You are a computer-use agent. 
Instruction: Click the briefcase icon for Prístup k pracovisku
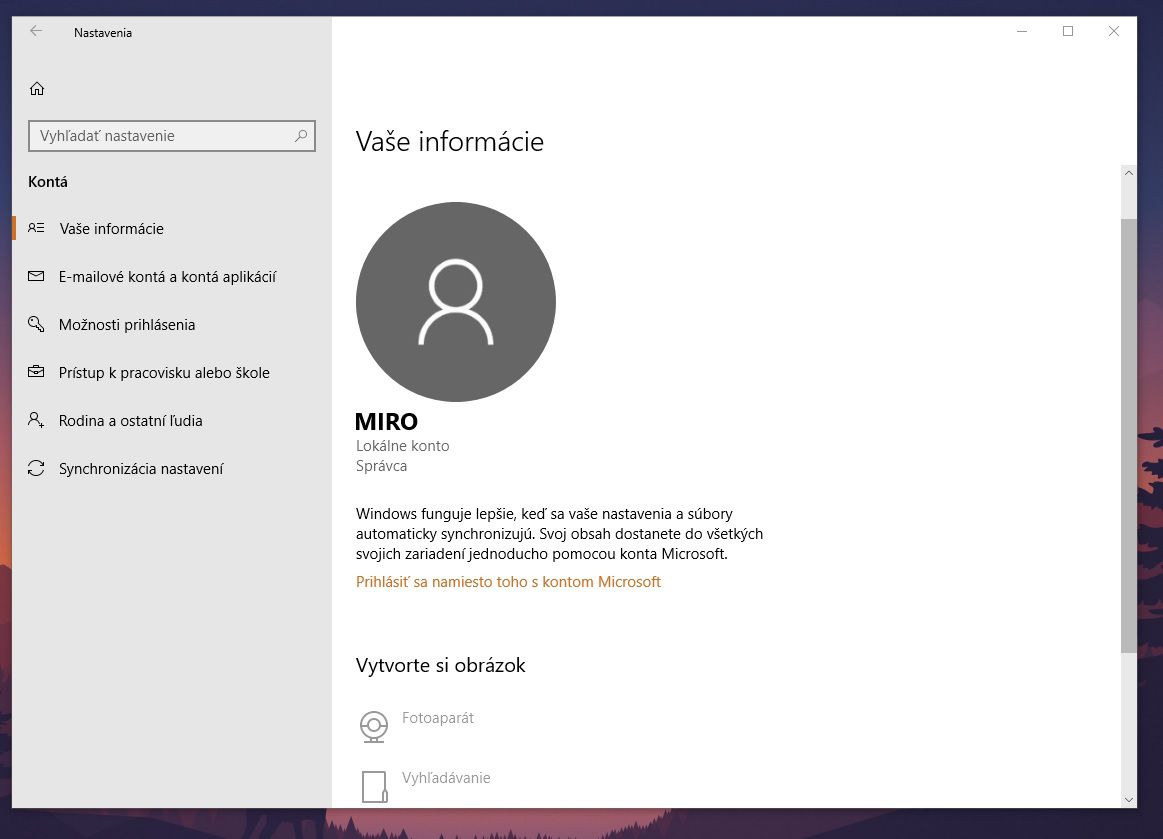tap(36, 372)
